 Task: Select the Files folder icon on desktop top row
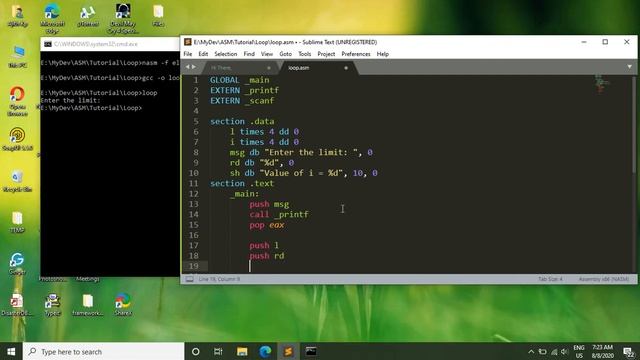(158, 16)
